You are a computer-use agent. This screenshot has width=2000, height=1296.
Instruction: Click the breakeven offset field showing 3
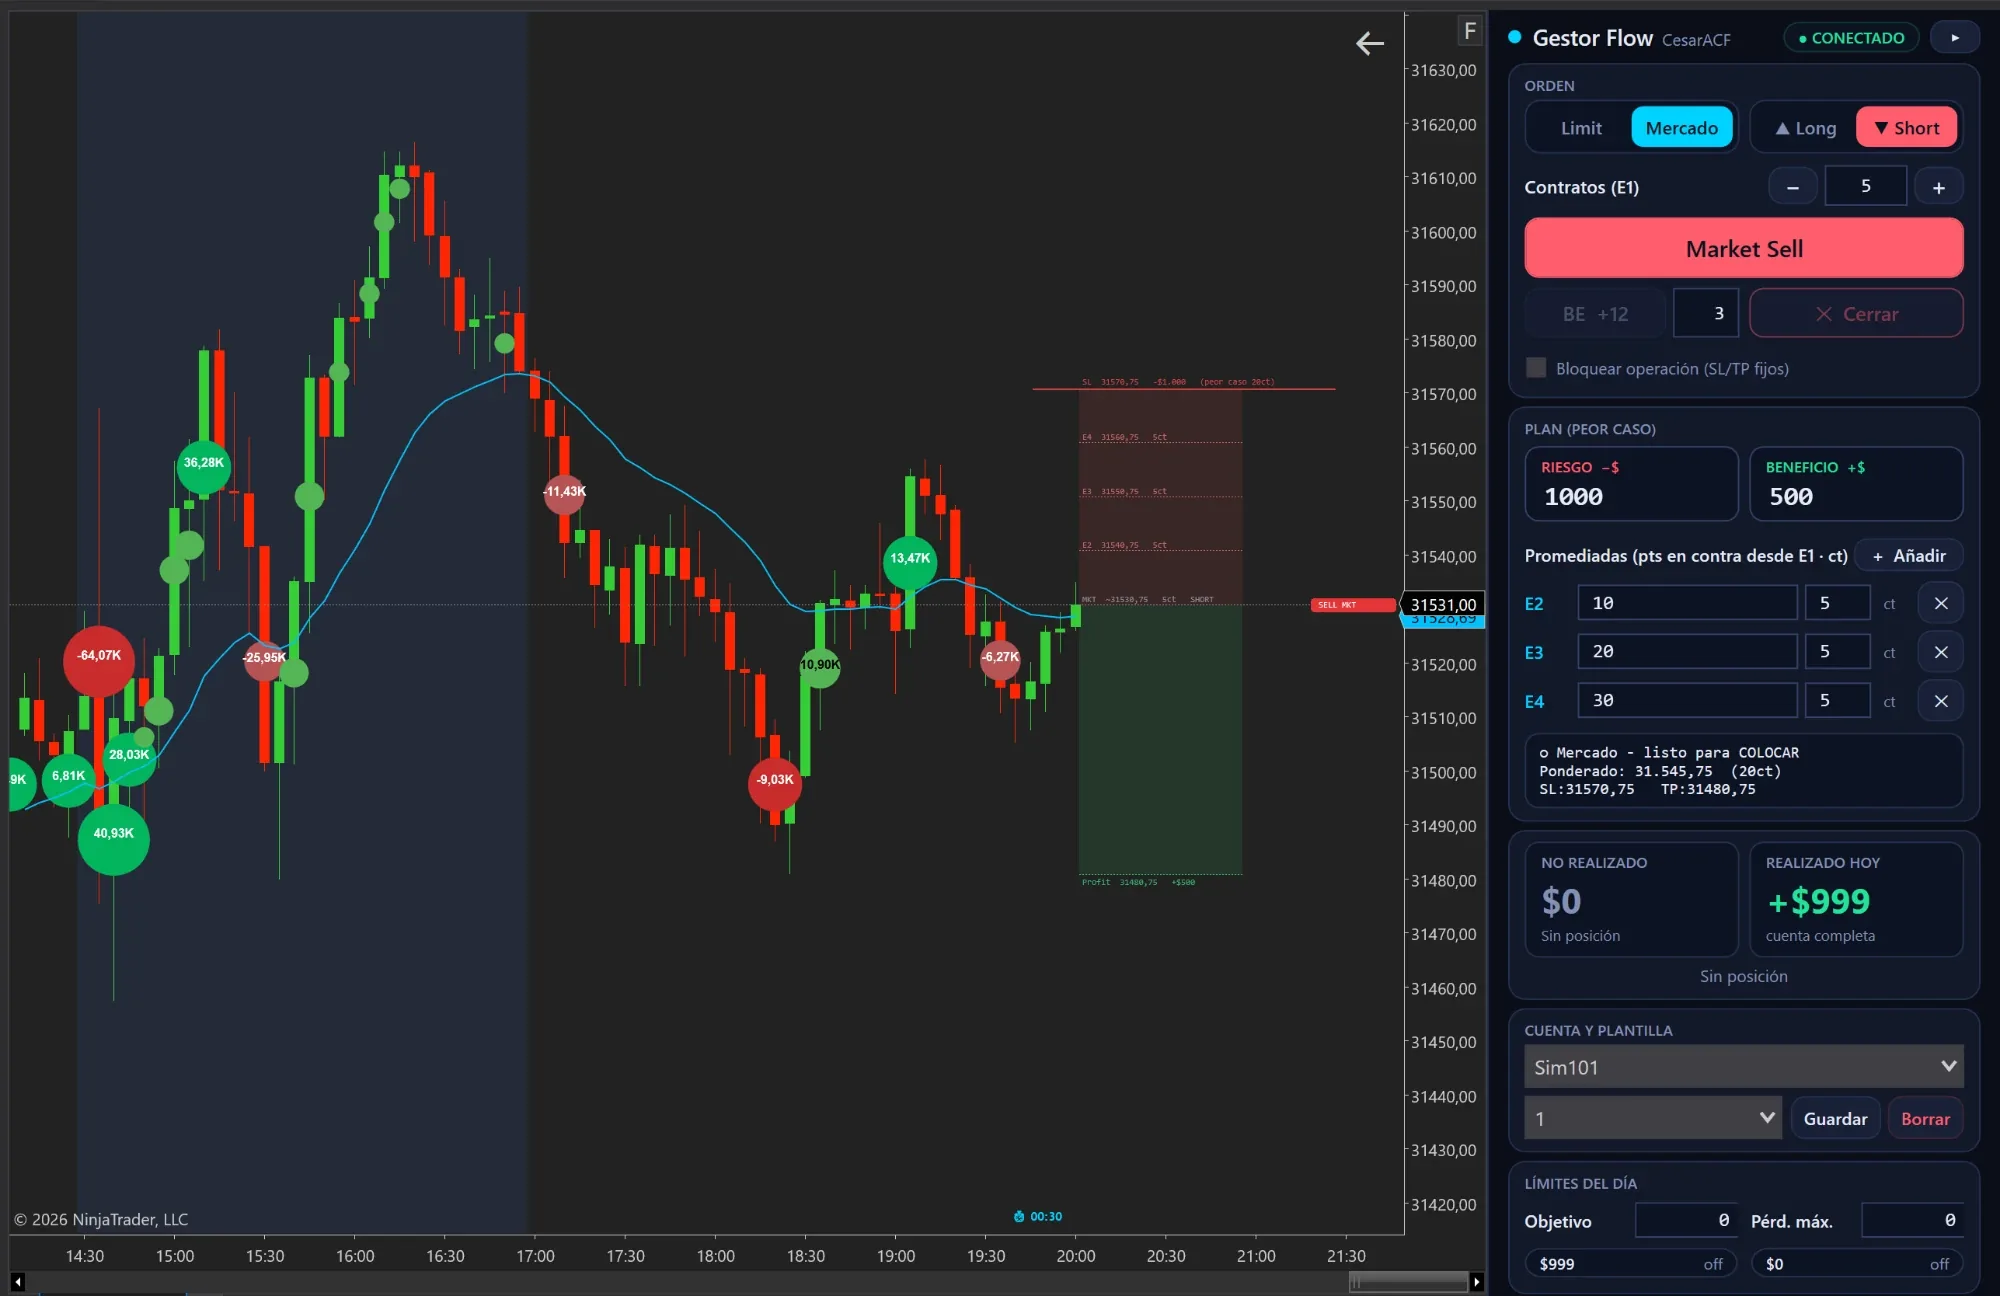click(x=1706, y=314)
